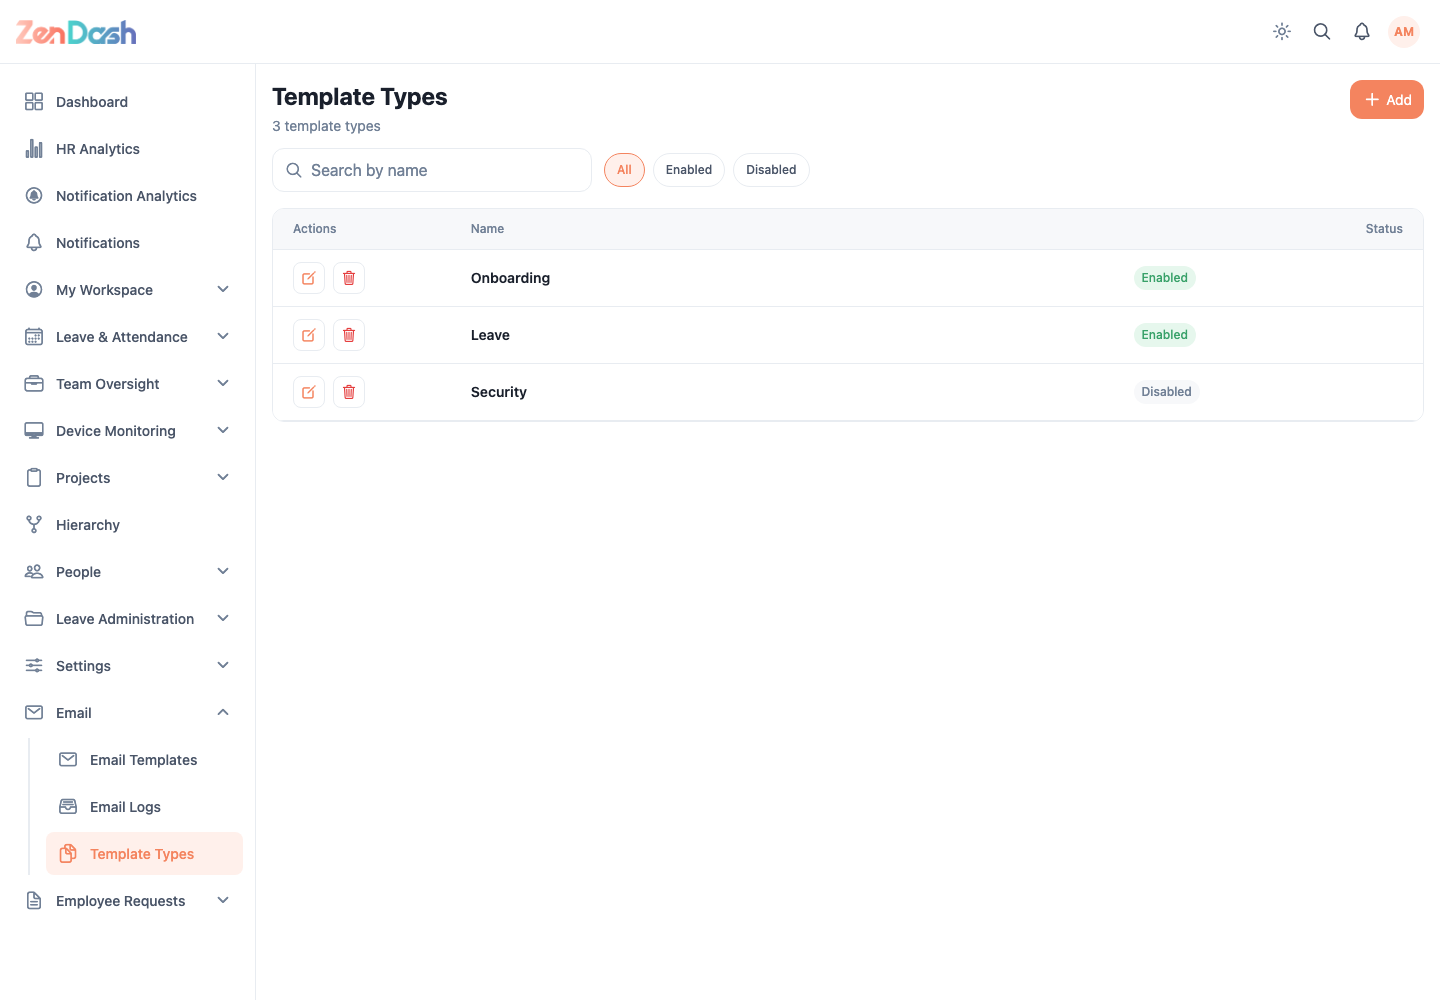
Task: Open Email Templates in the sidebar
Action: coord(144,760)
